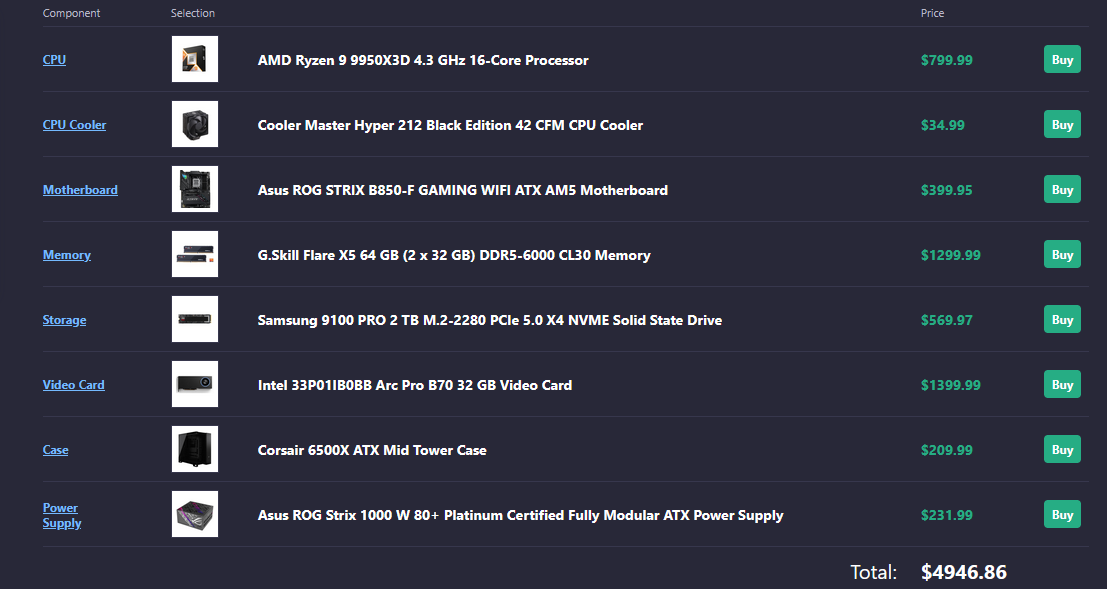Viewport: 1107px width, 589px height.
Task: Follow the CPU Cooler category link
Action: (x=74, y=125)
